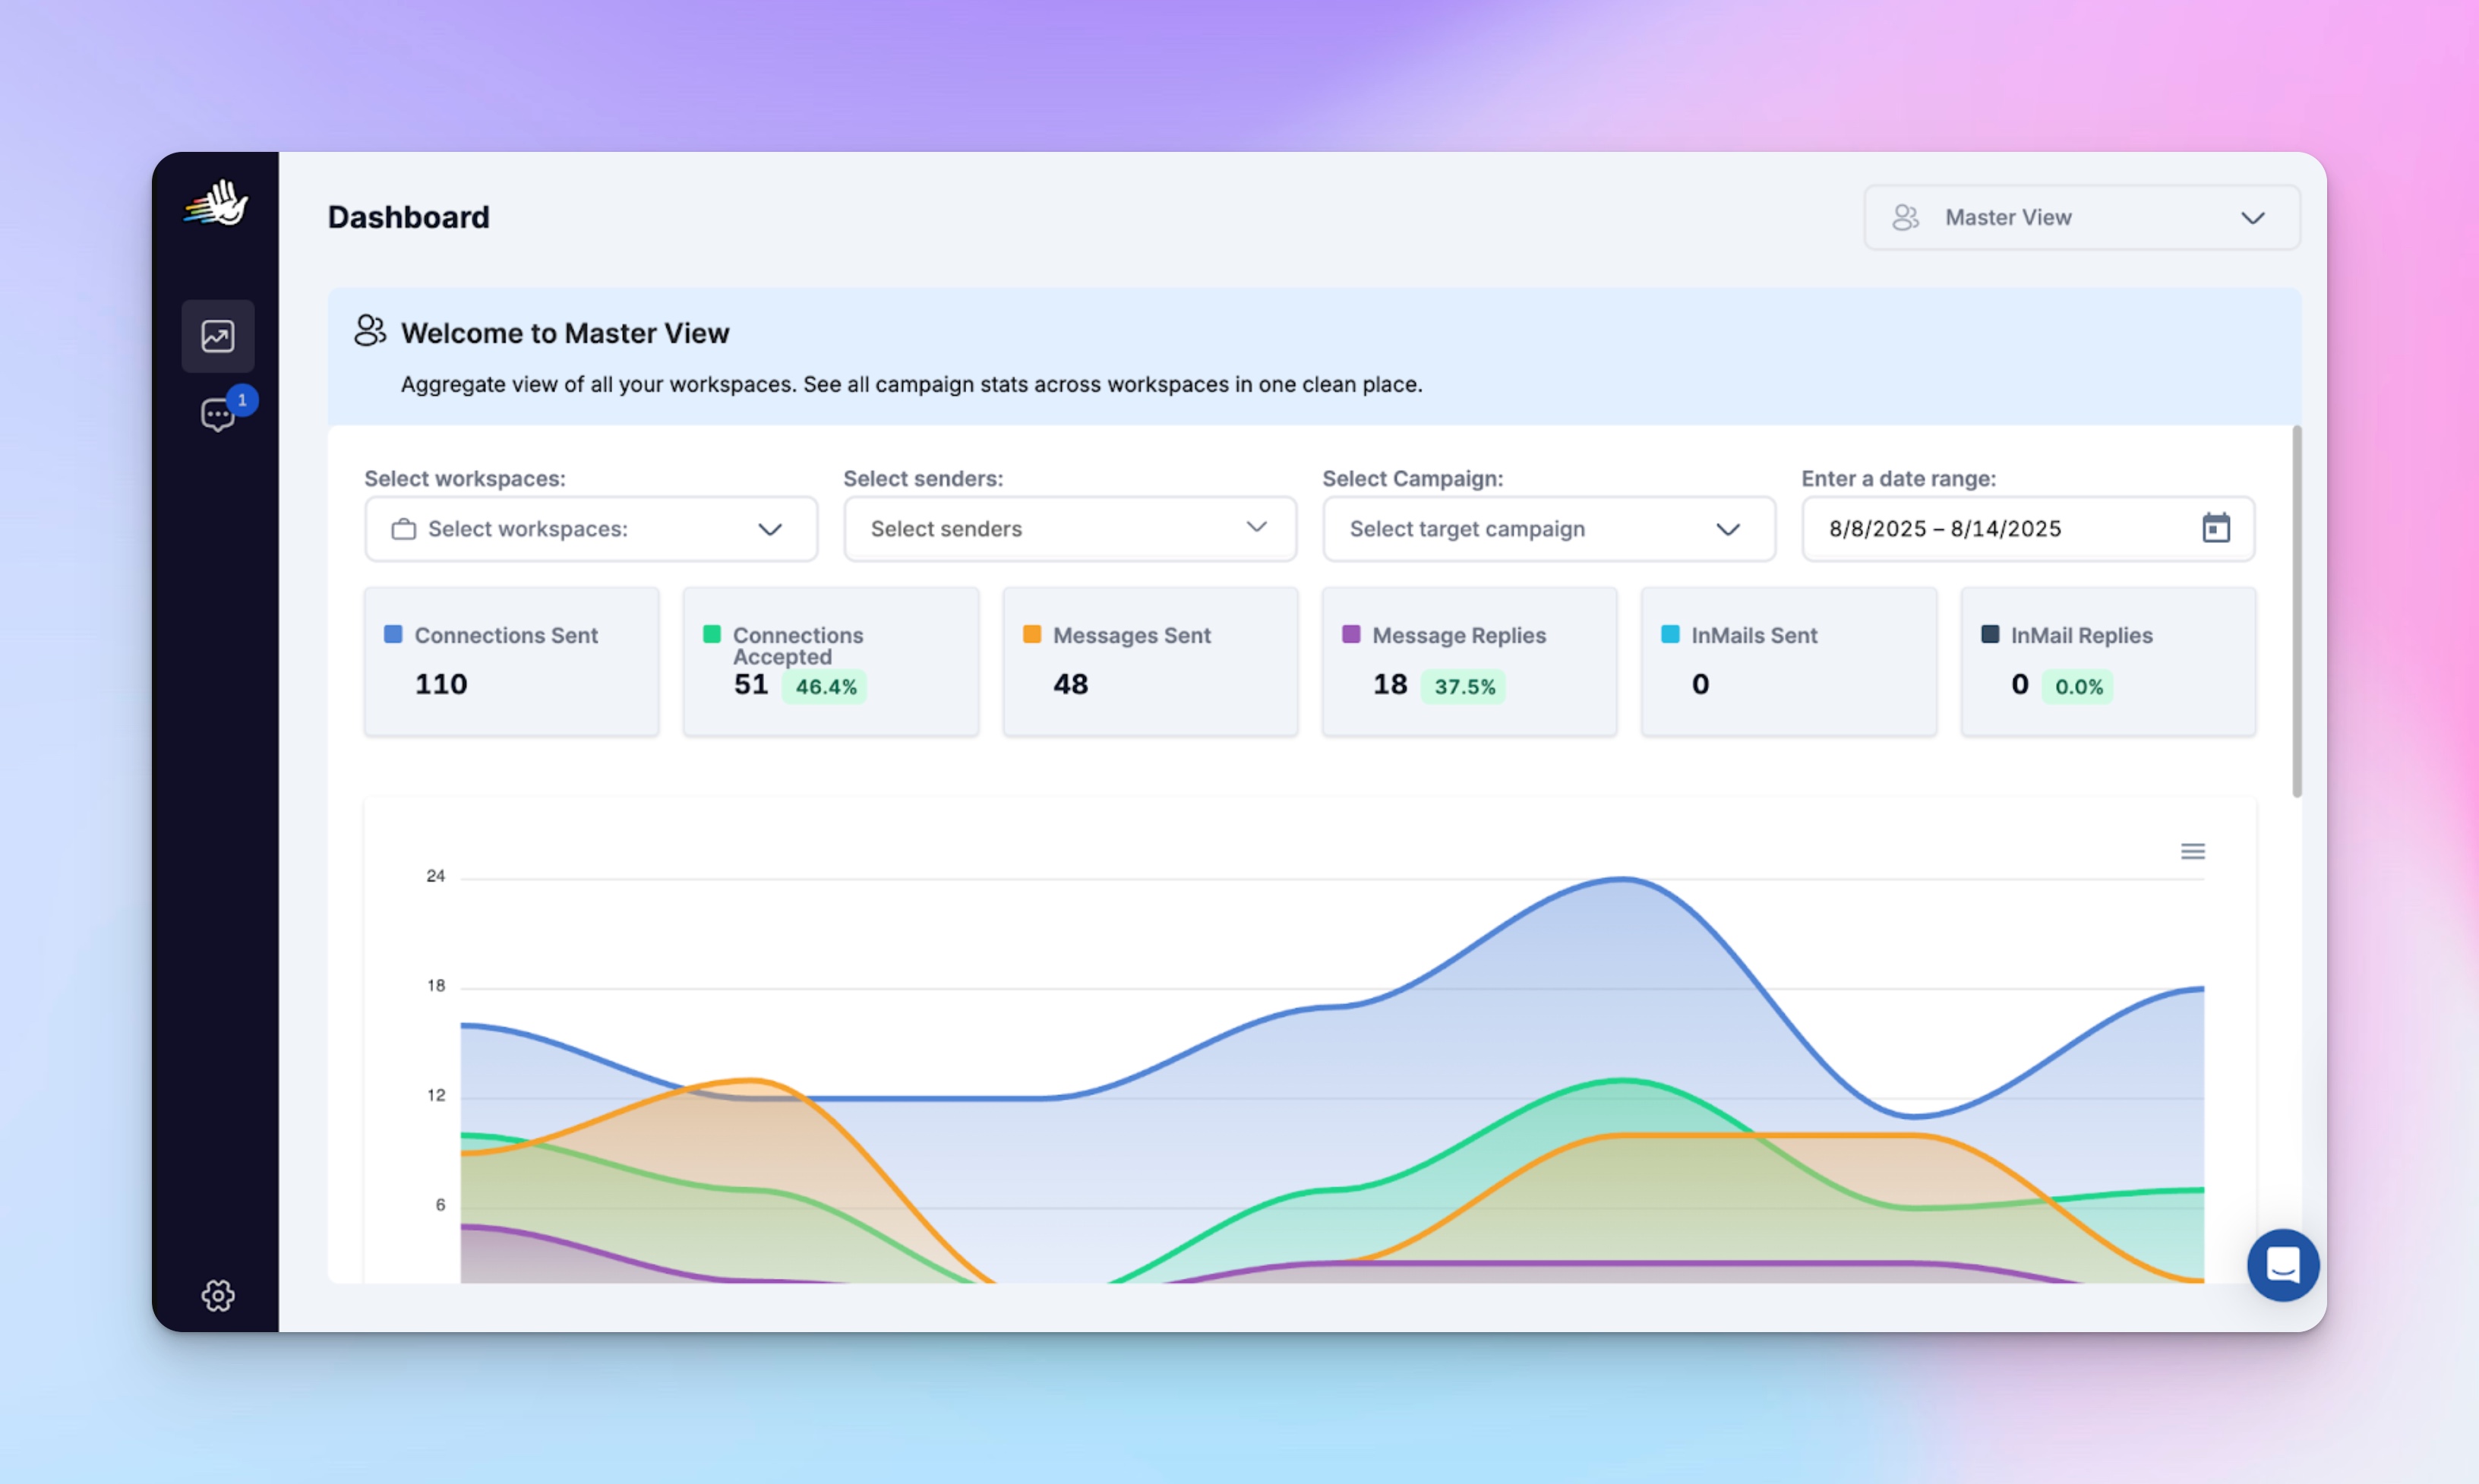Open the Select senders dropdown
The width and height of the screenshot is (2479, 1484).
tap(1070, 529)
